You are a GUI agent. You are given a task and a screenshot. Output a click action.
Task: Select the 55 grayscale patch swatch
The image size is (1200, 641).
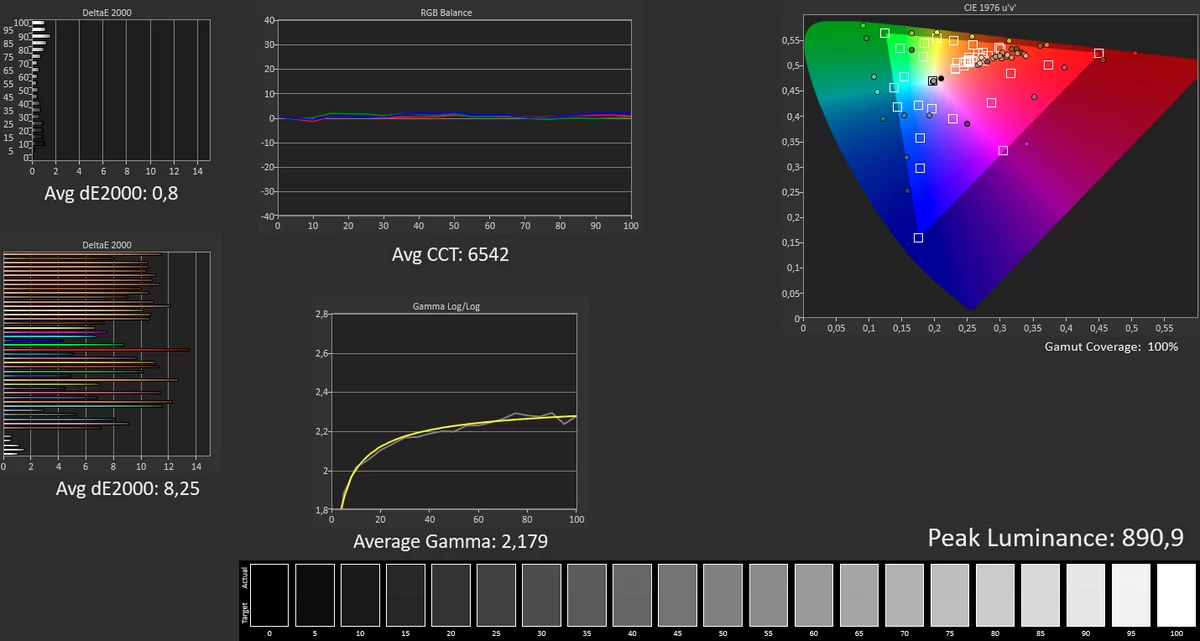[x=768, y=595]
